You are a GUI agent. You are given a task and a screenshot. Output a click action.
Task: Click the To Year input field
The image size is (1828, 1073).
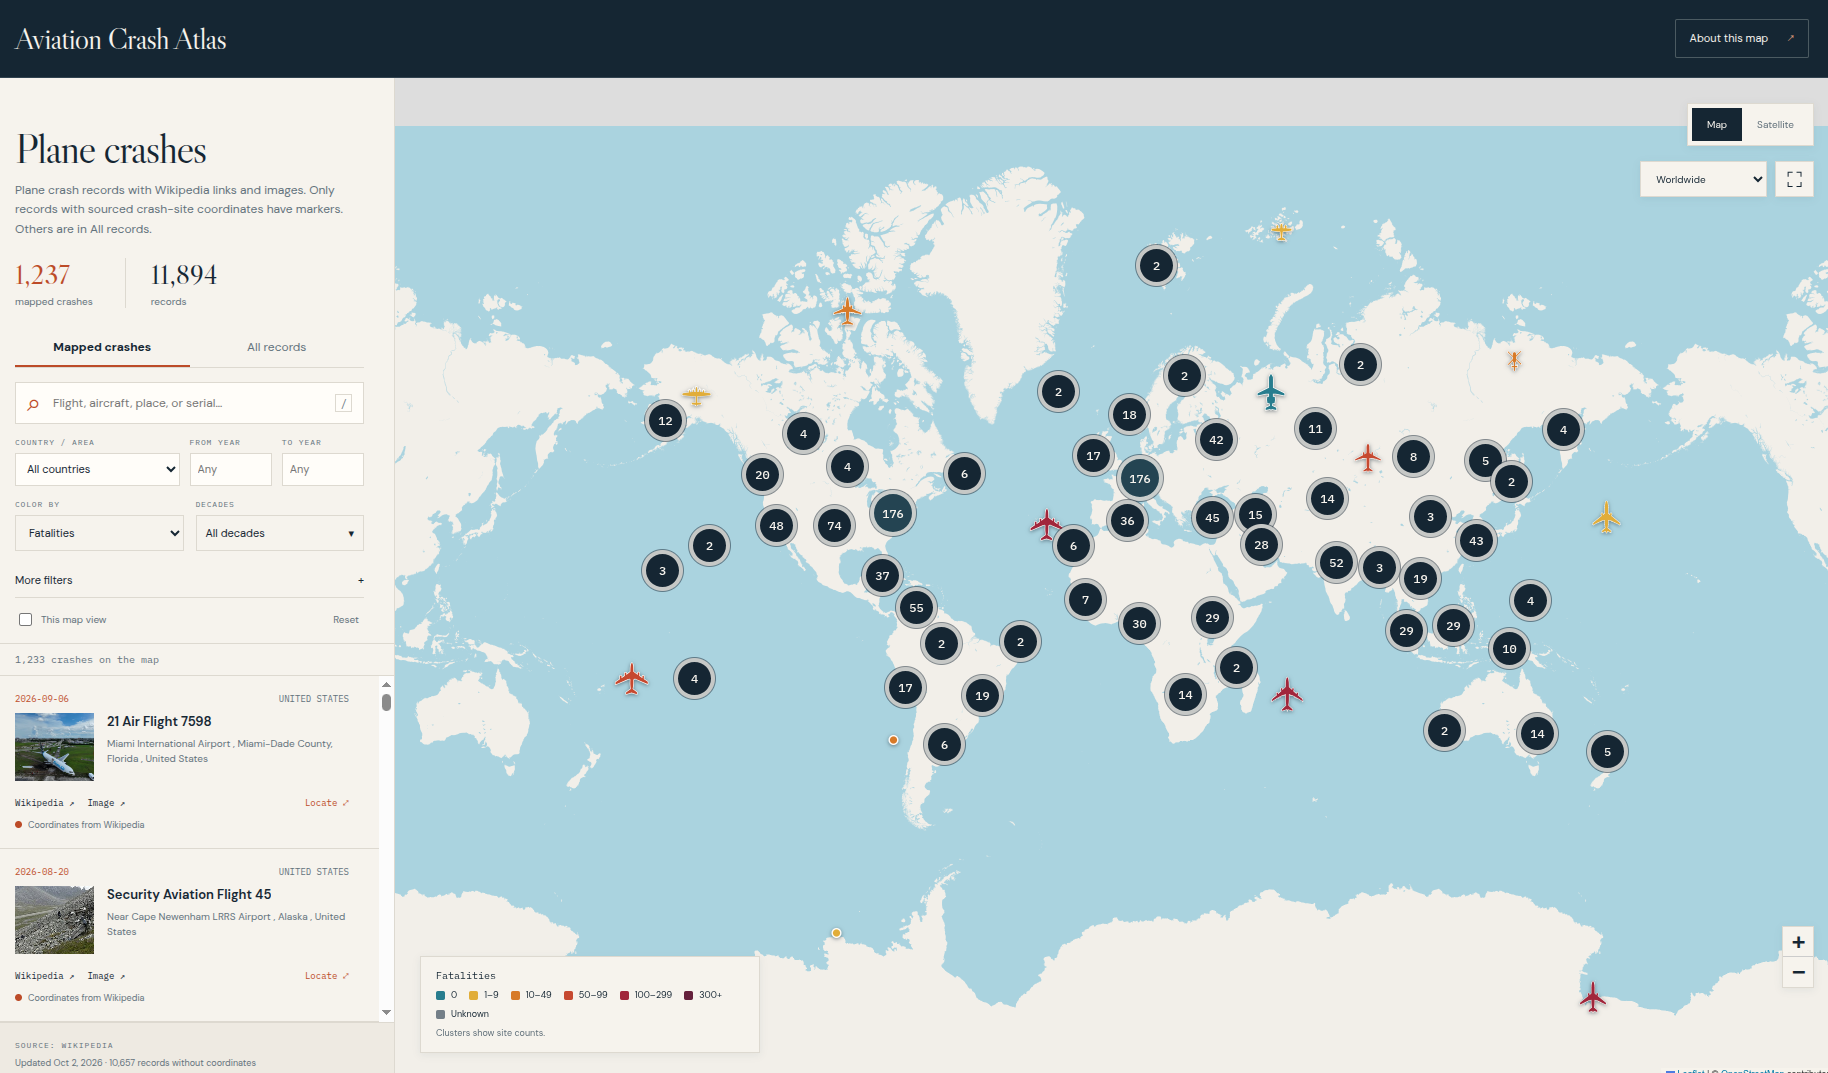click(323, 469)
